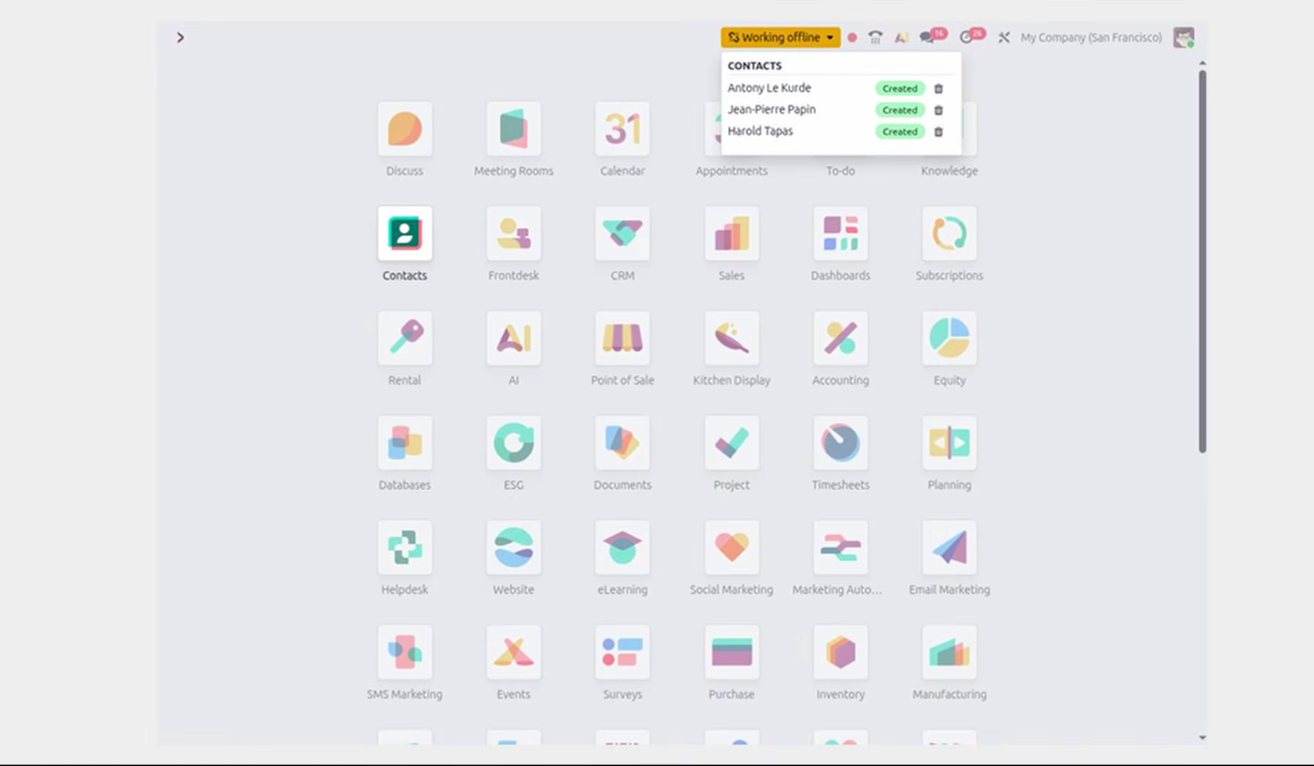
Task: Open the Rental app
Action: 405,338
